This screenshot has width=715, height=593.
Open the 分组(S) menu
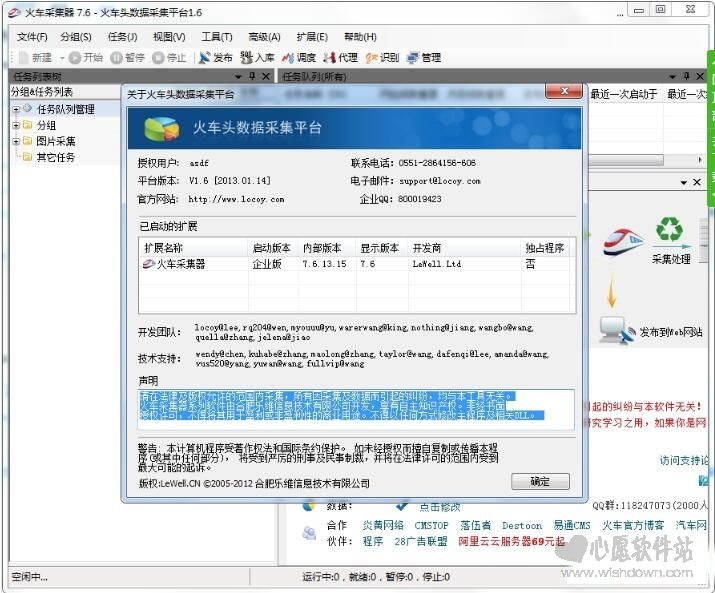(x=76, y=37)
